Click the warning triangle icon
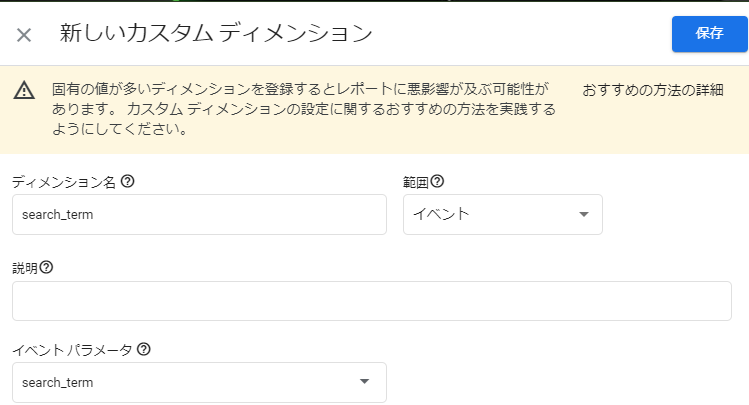This screenshot has height=405, width=749. [x=24, y=91]
